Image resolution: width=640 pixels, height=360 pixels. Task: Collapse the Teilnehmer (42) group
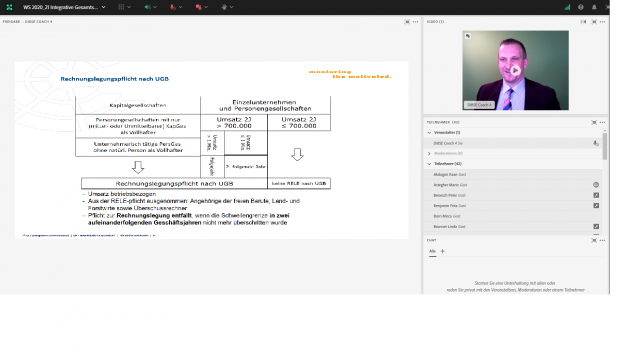click(x=429, y=164)
